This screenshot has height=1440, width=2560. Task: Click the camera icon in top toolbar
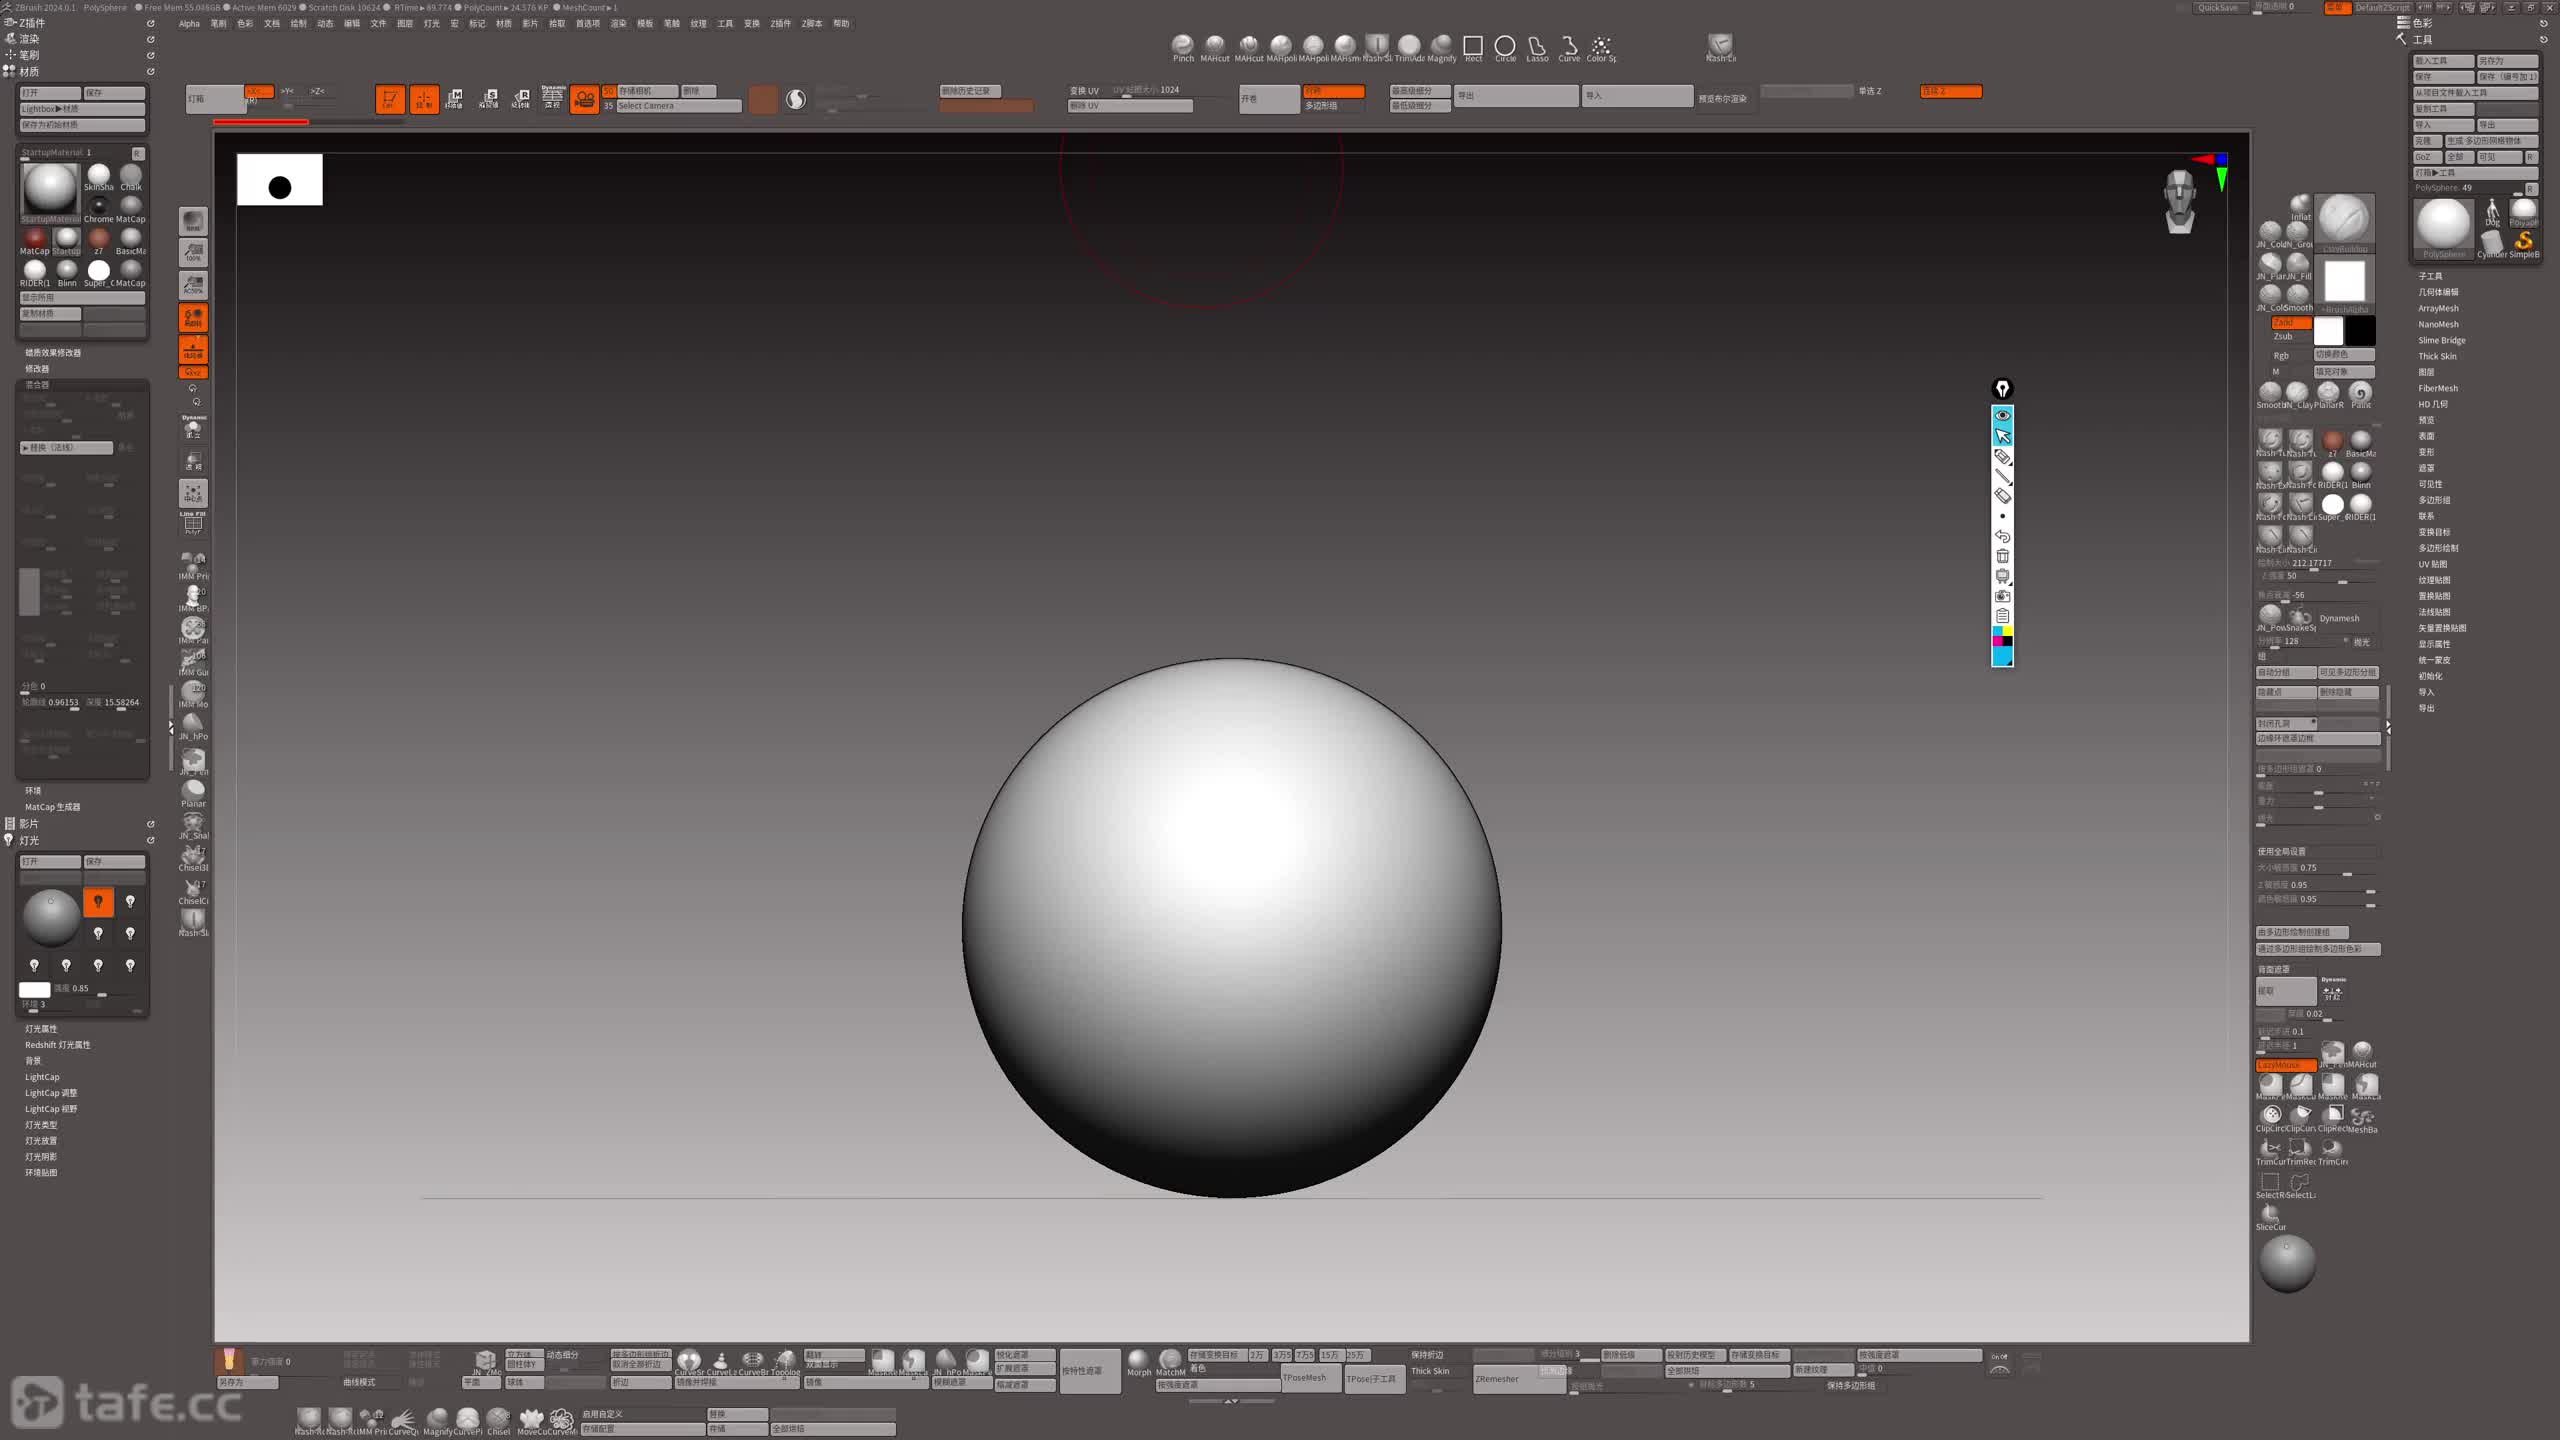[584, 98]
